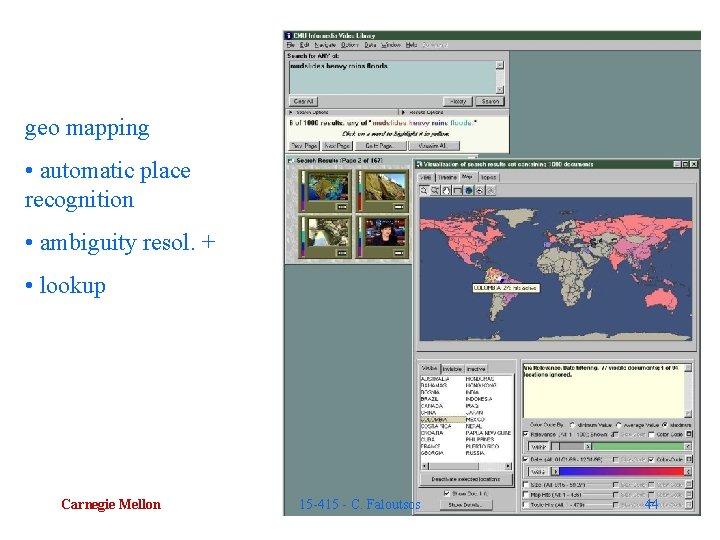Click the Search button
The height and width of the screenshot is (540, 720).
tap(490, 101)
